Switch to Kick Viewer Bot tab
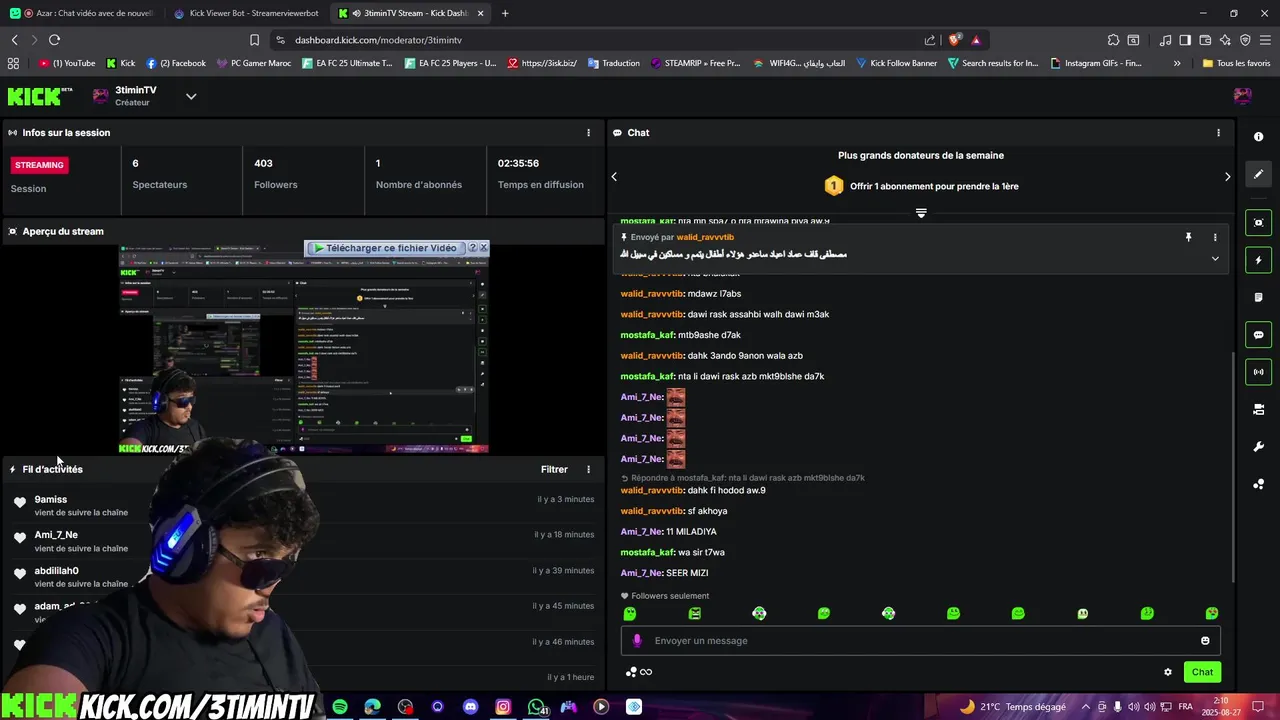The image size is (1280, 720). tap(247, 13)
